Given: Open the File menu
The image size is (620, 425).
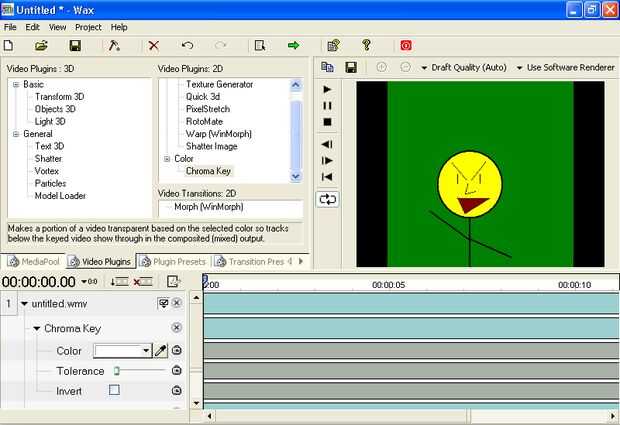Looking at the screenshot, I should 10,27.
